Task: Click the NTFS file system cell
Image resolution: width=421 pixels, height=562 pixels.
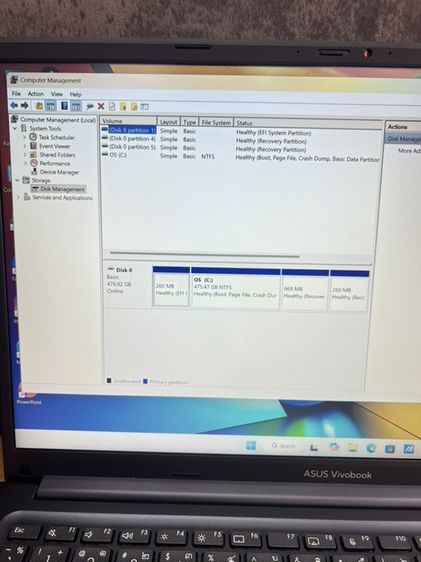Action: pyautogui.click(x=208, y=157)
